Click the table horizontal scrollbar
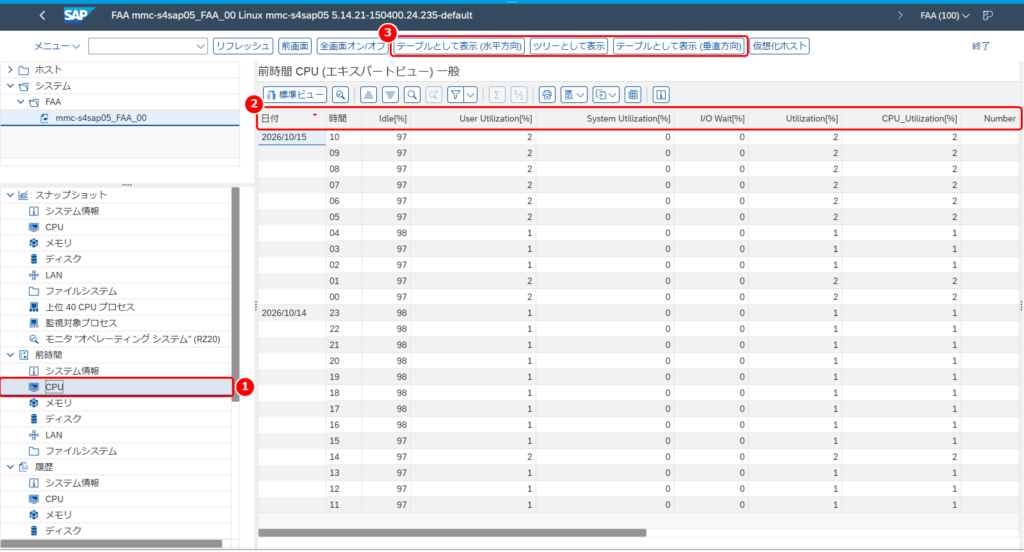This screenshot has width=1024, height=552. 452,533
